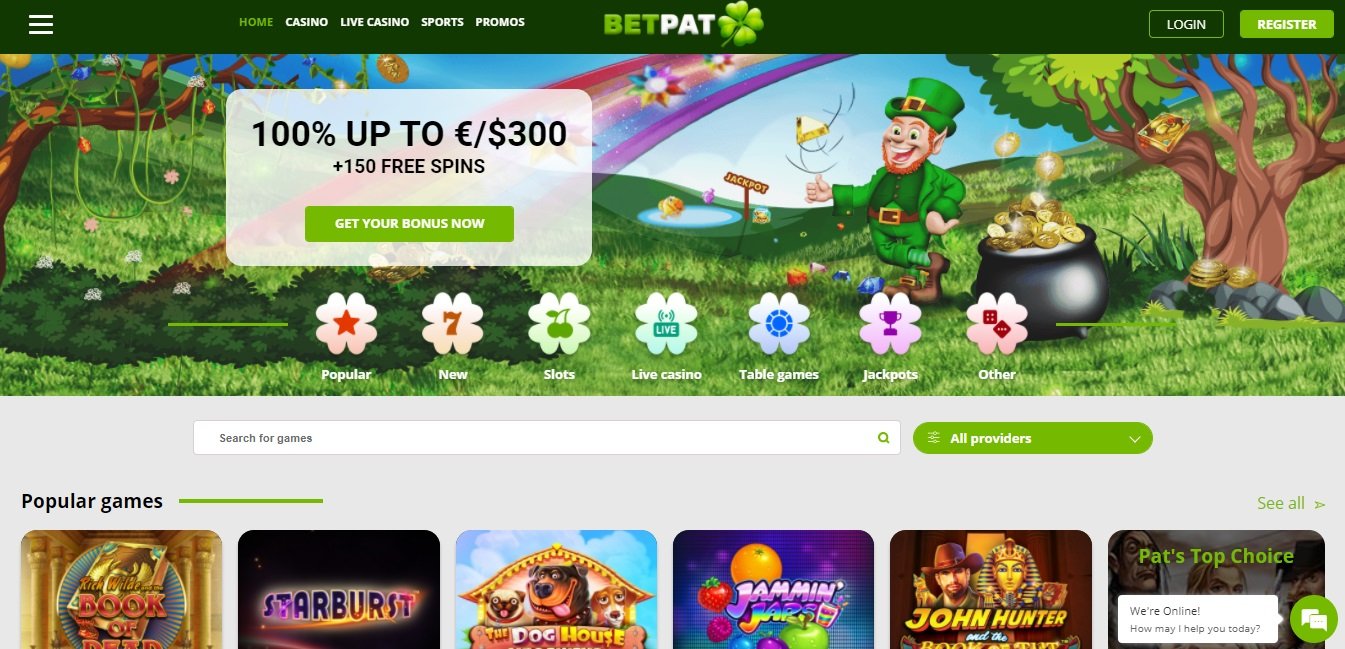Viewport: 1345px width, 649px height.
Task: Click the search magnifier icon
Action: pos(883,438)
